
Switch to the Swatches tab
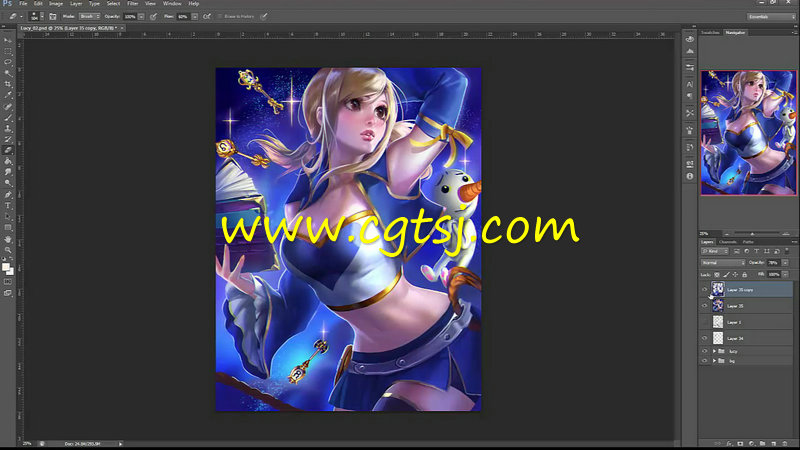click(710, 33)
